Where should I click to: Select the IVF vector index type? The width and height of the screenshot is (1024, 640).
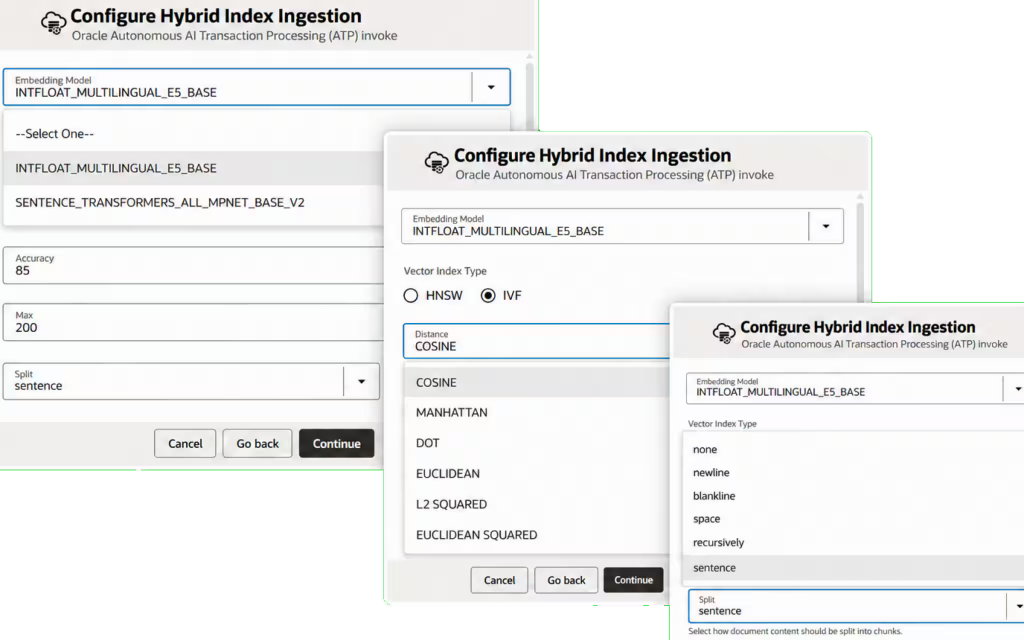coord(488,296)
